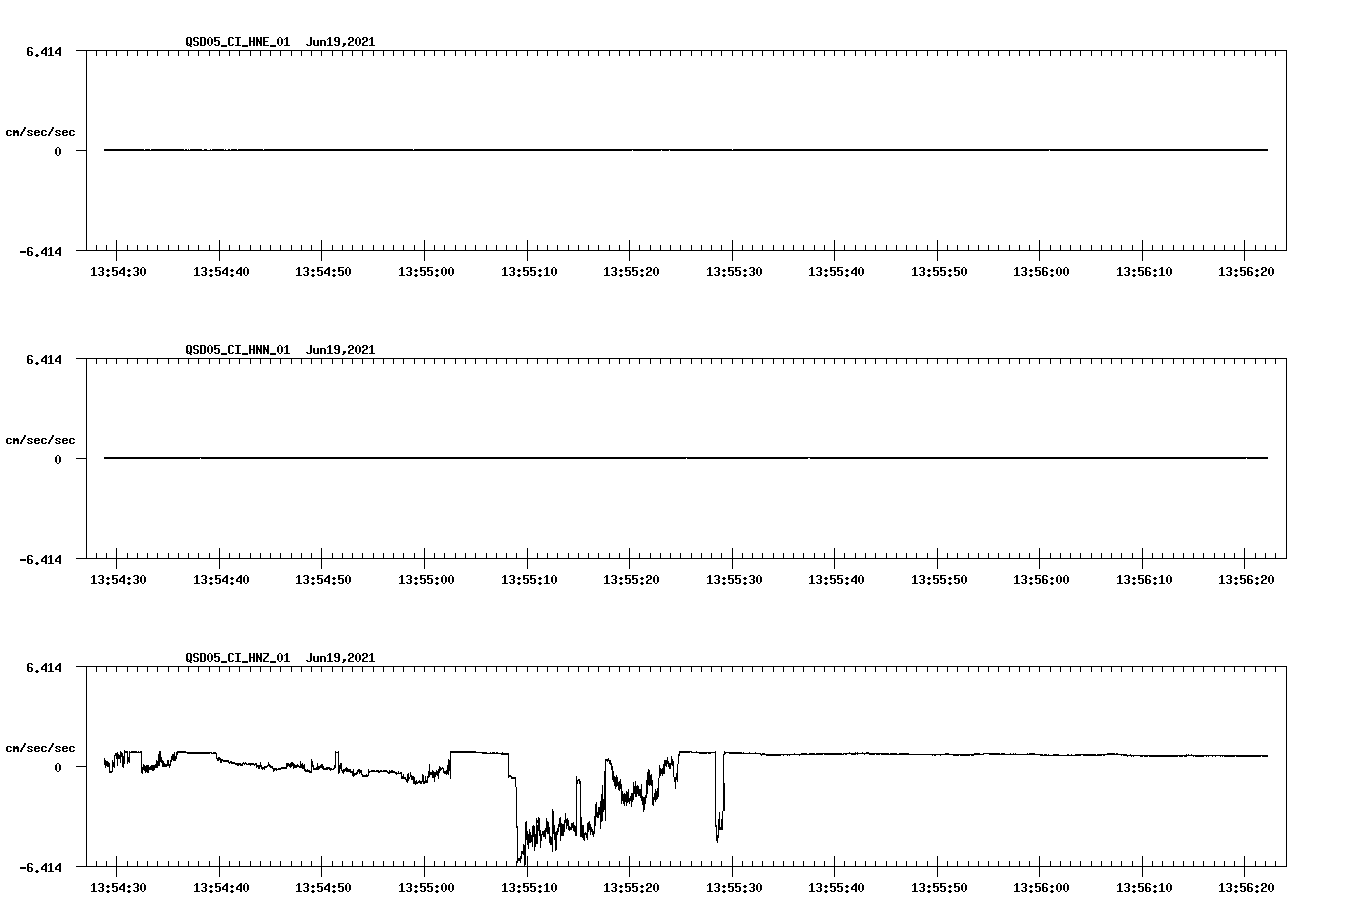The height and width of the screenshot is (924, 1358).
Task: Click the QSD05_CI_HNZ_01 plot title
Action: 280,658
